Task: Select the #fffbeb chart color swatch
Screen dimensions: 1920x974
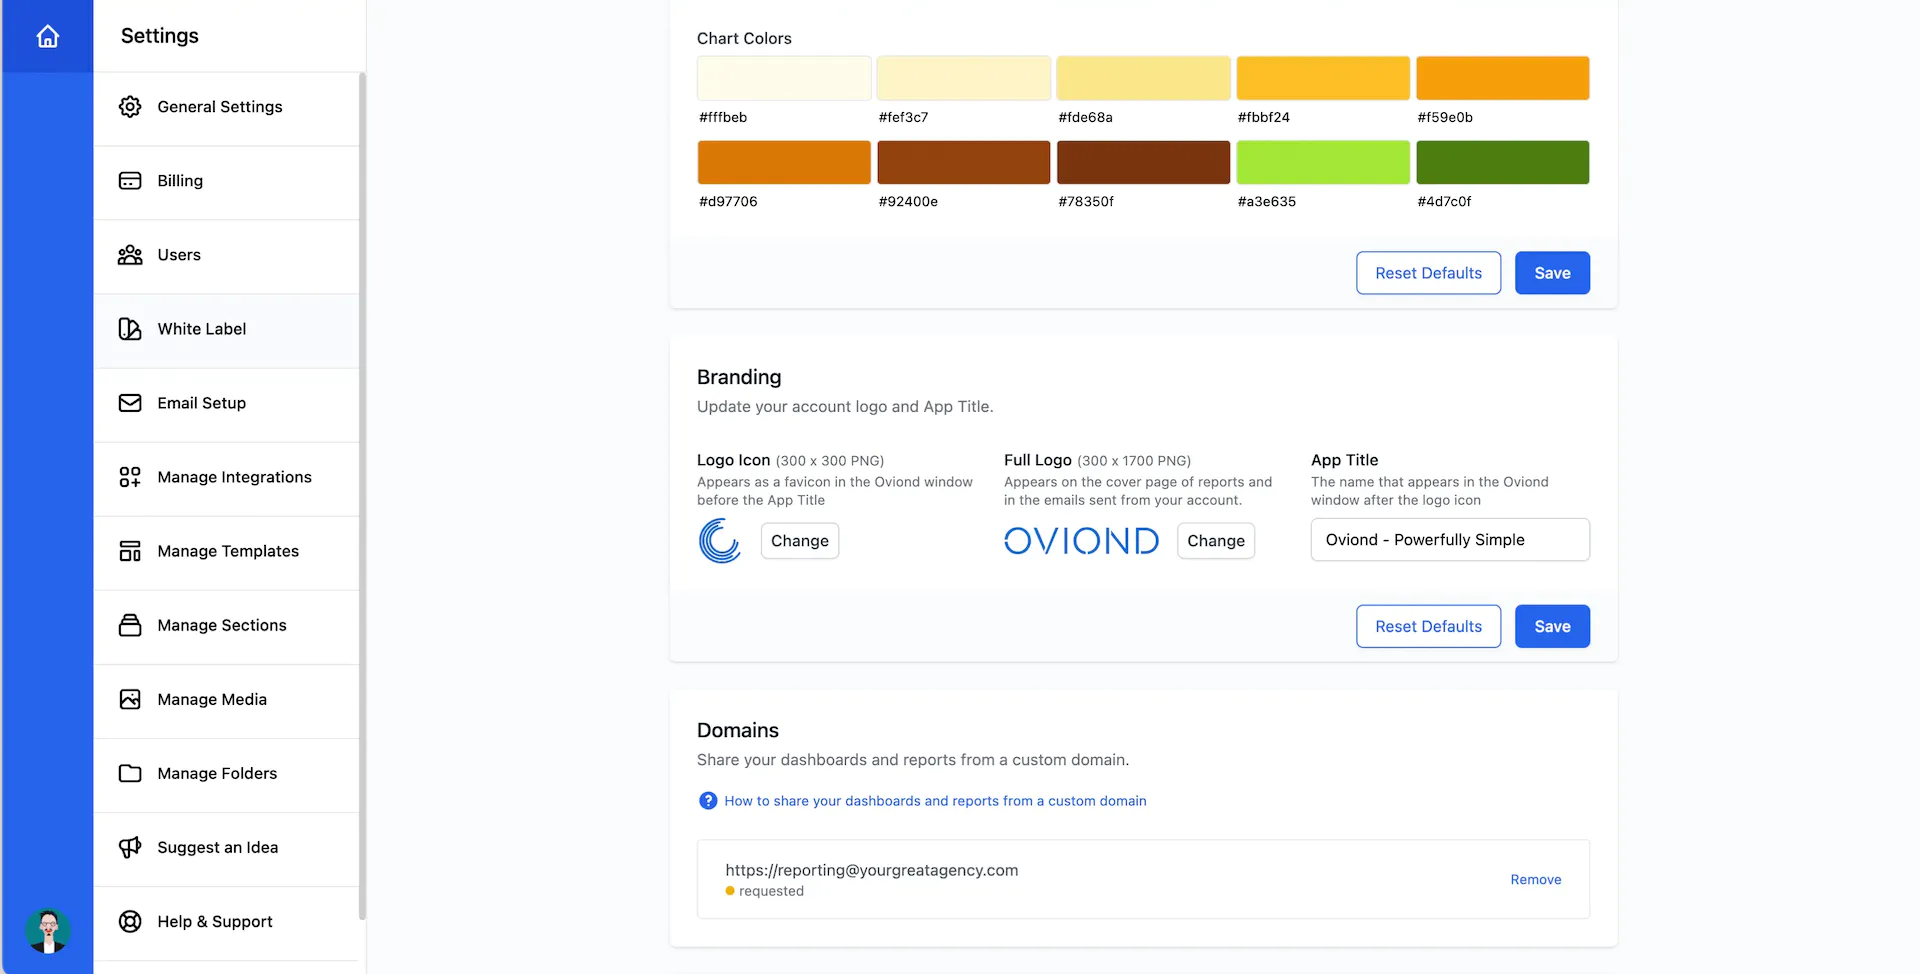Action: [x=784, y=78]
